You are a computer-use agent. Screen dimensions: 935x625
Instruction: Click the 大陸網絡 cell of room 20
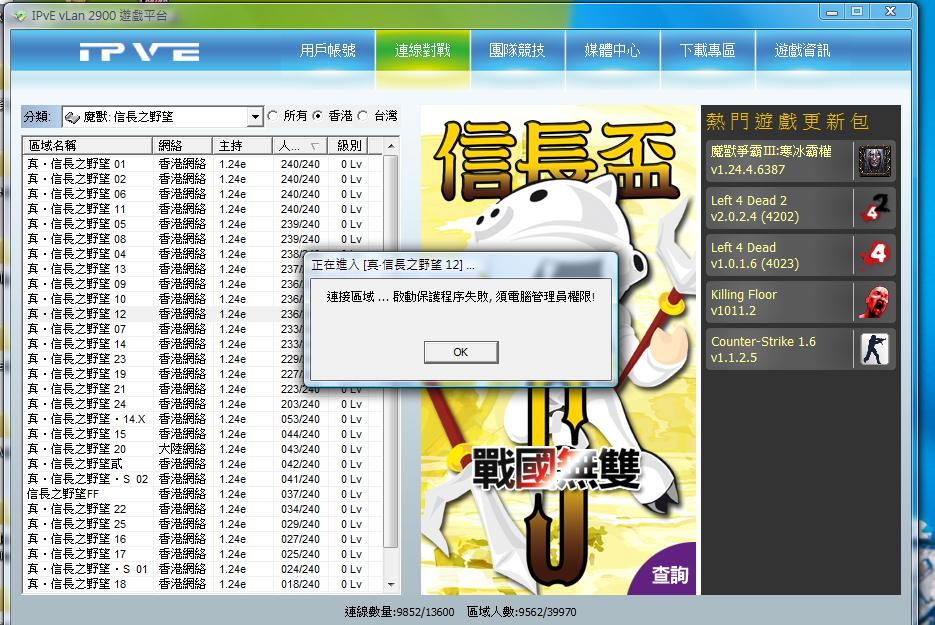(x=182, y=449)
